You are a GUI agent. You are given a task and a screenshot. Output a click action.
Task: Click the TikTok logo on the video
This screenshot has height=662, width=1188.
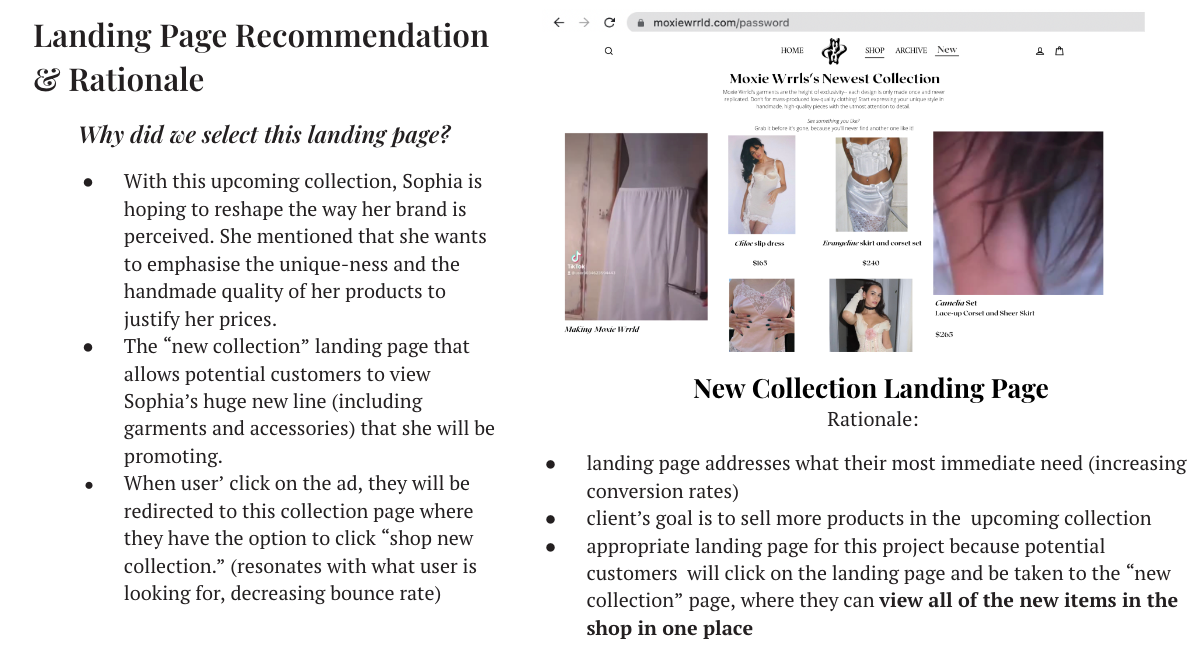tap(576, 258)
